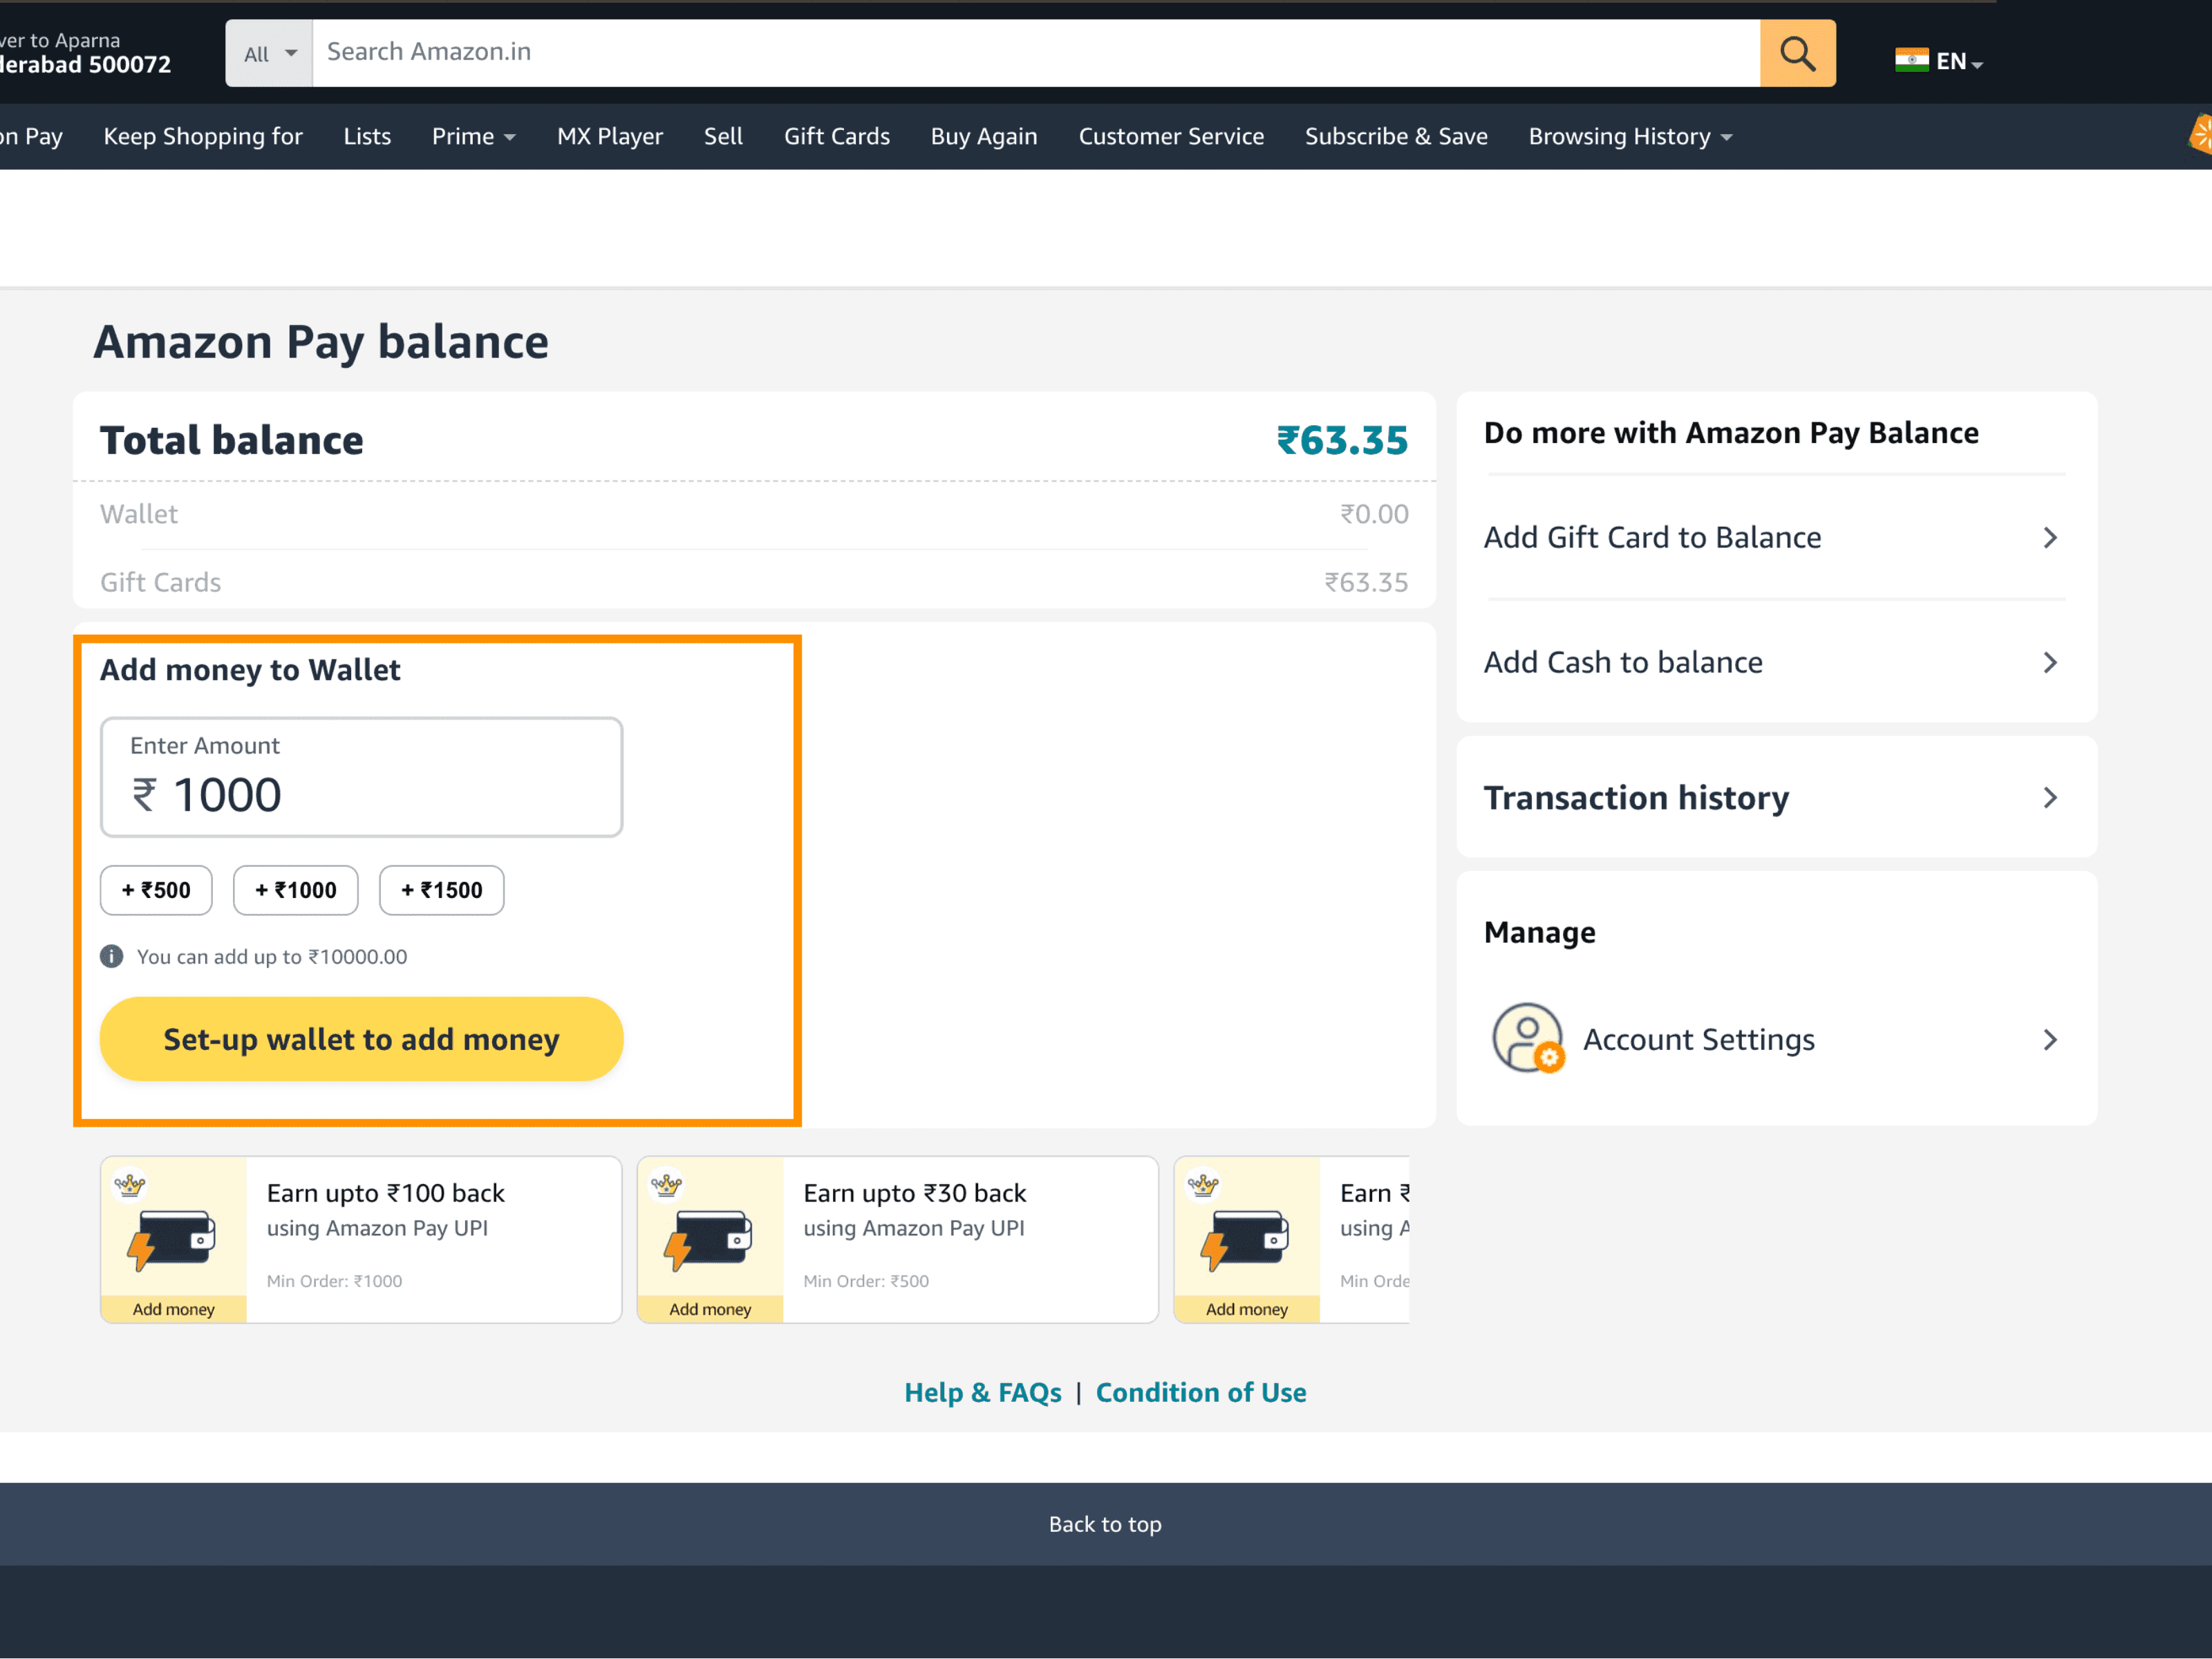The width and height of the screenshot is (2212, 1659).
Task: Click Add money label on third card
Action: pos(1247,1309)
